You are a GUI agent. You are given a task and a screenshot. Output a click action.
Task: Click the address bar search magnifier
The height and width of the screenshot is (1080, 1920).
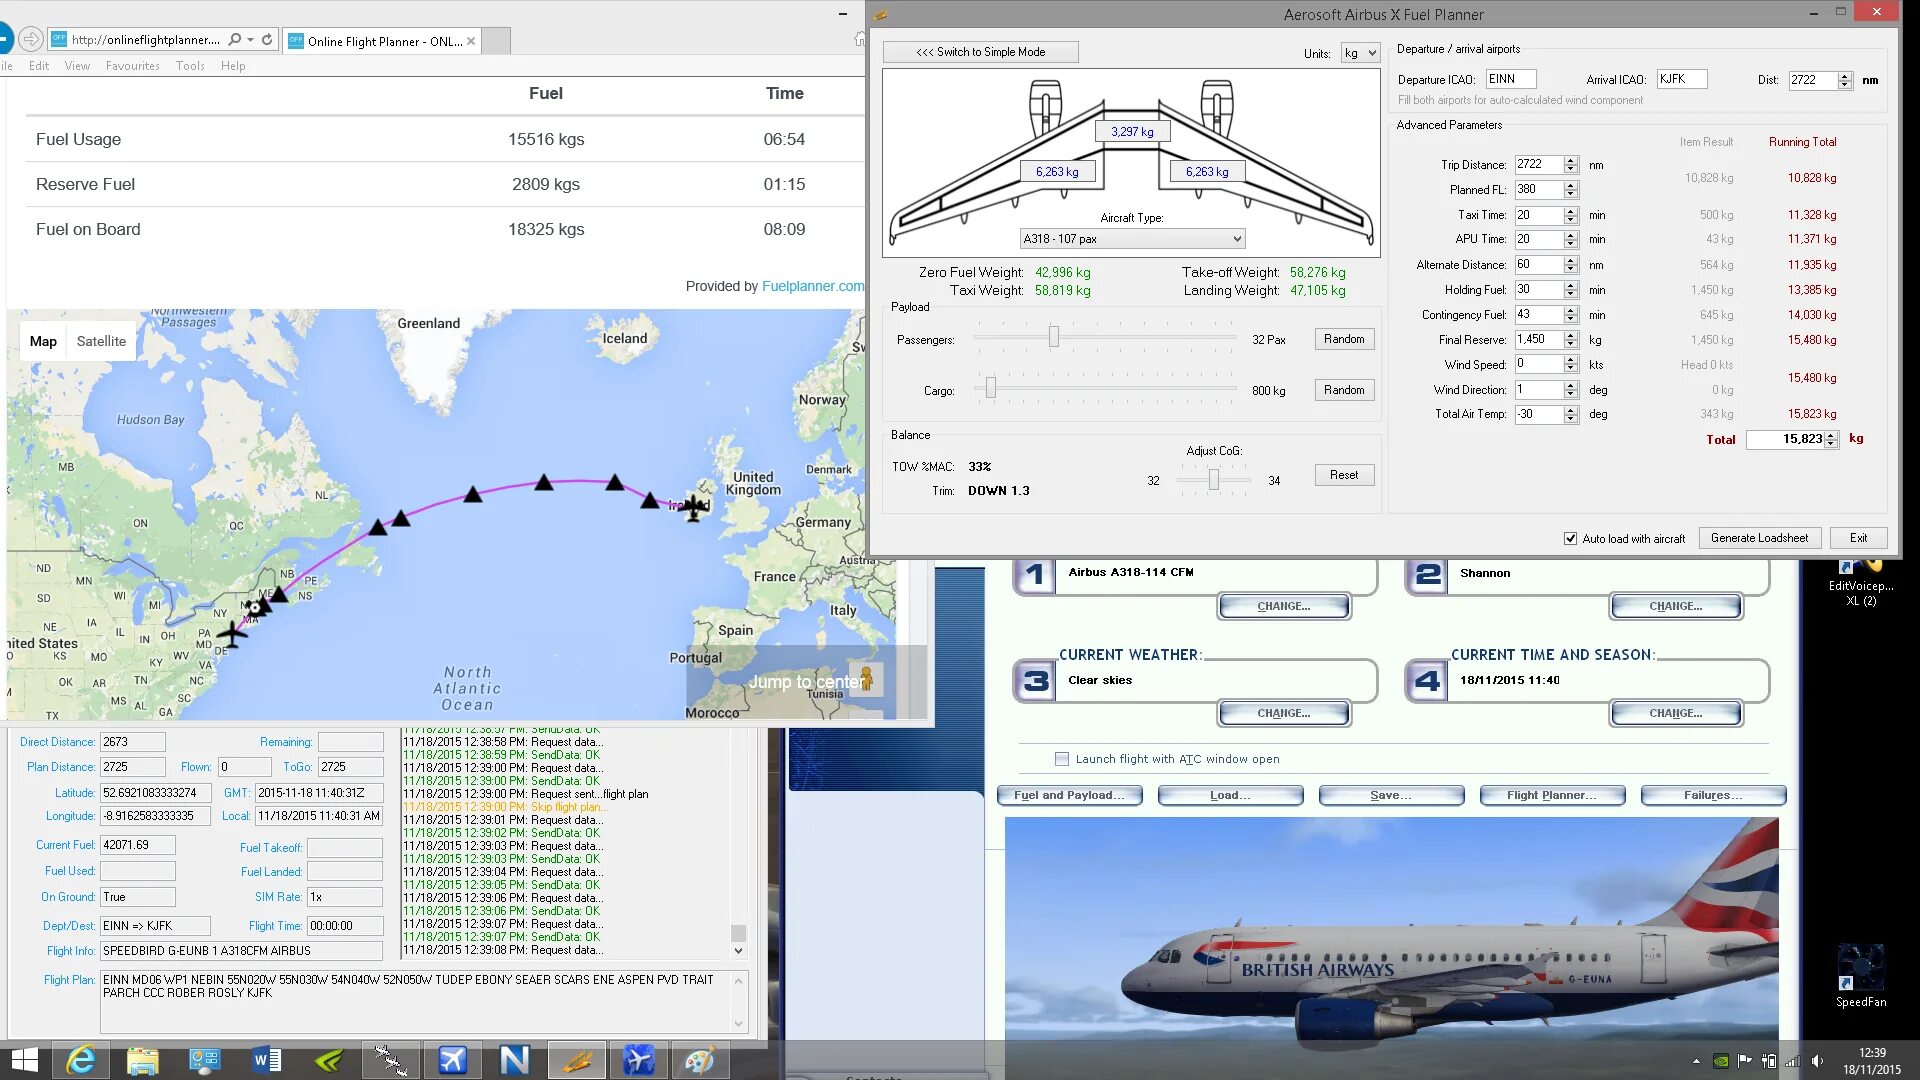click(234, 40)
